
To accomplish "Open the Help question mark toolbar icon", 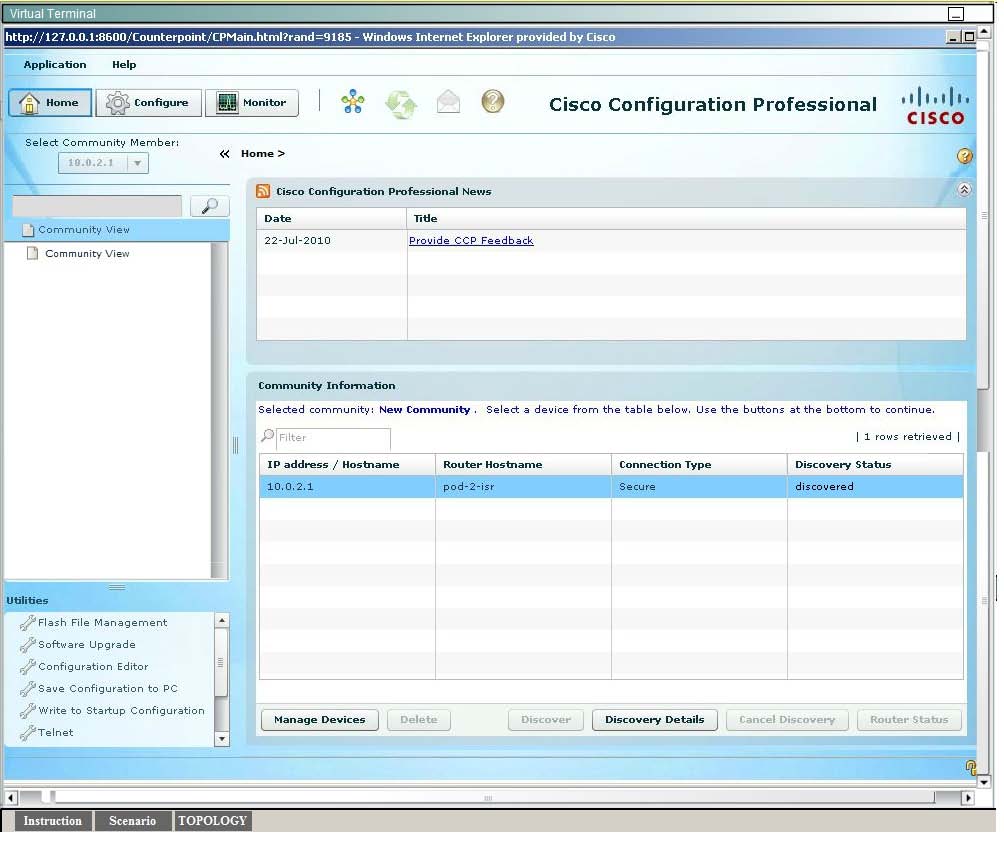I will (493, 101).
